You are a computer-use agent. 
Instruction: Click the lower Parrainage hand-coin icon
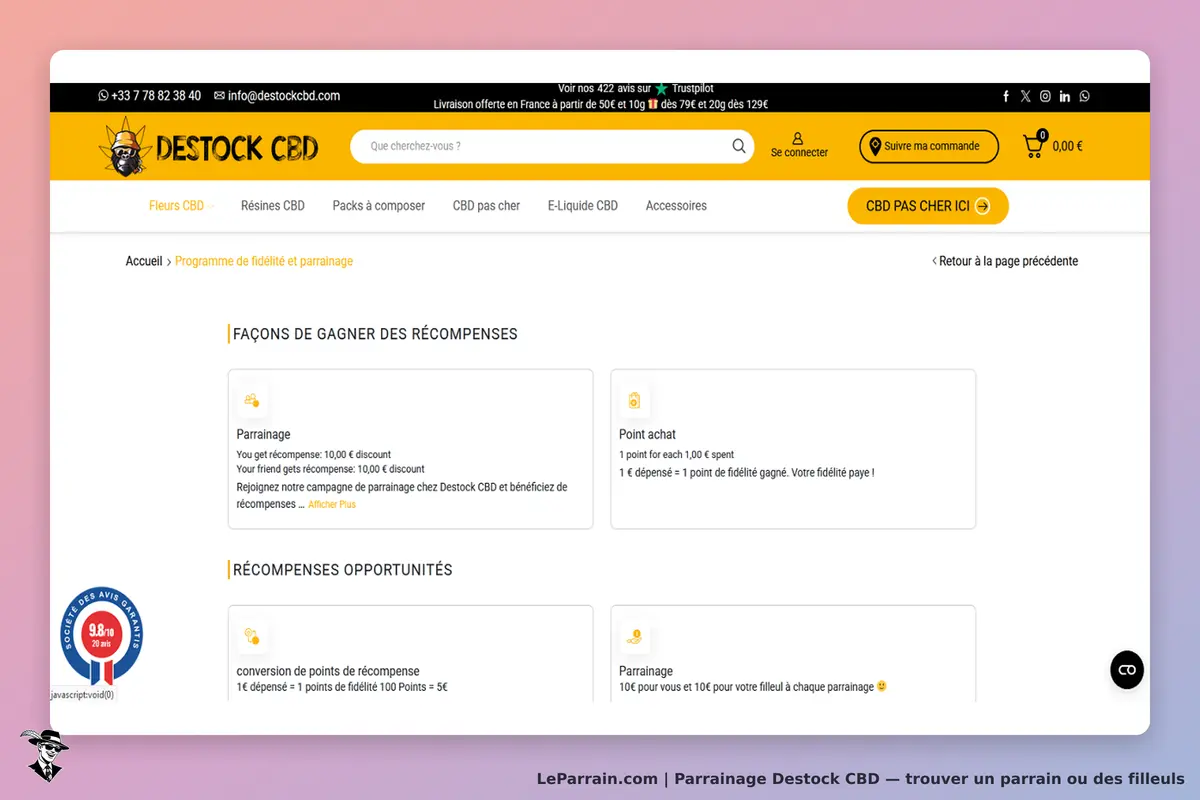pyautogui.click(x=634, y=636)
